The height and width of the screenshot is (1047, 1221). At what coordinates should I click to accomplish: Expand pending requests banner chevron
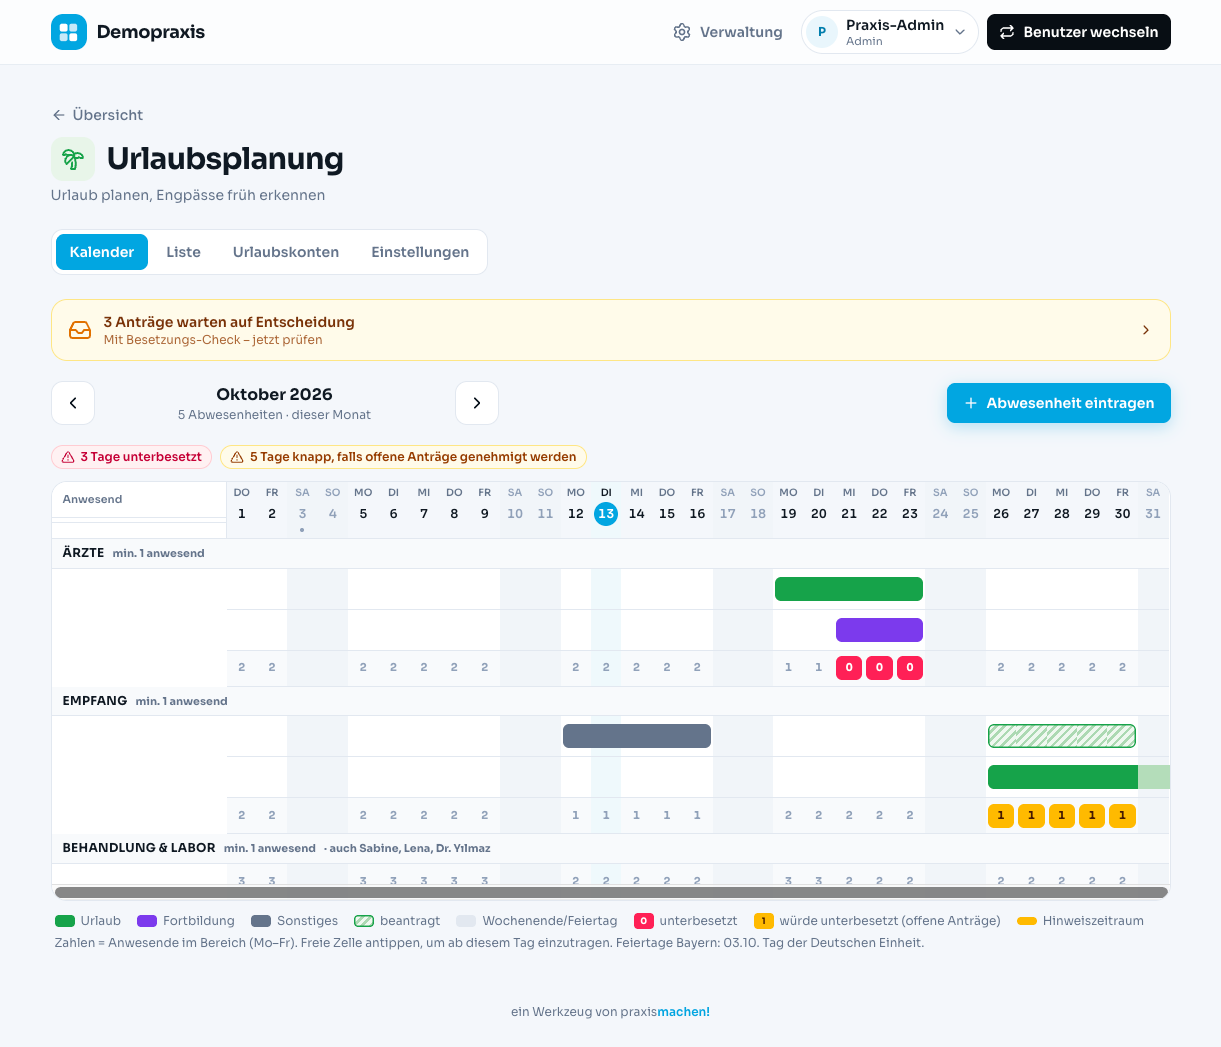click(x=1146, y=330)
